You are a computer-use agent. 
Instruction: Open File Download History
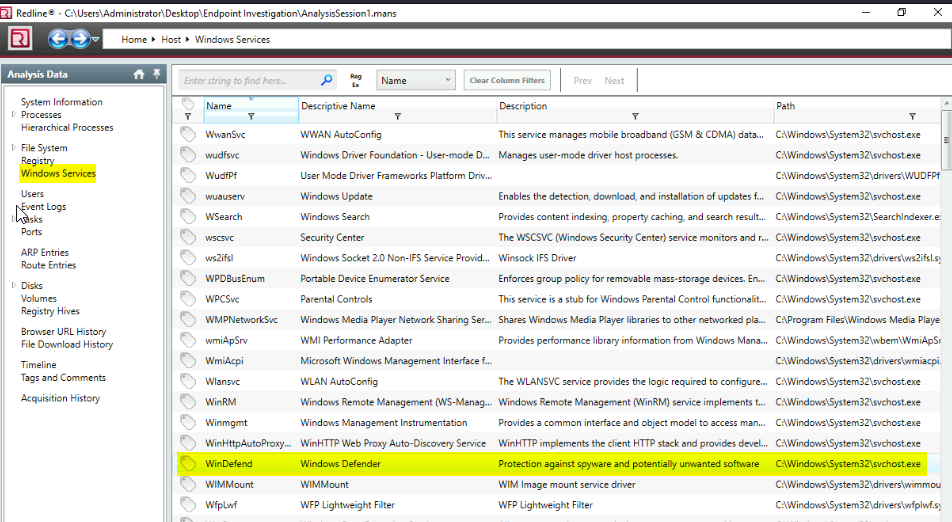67,344
